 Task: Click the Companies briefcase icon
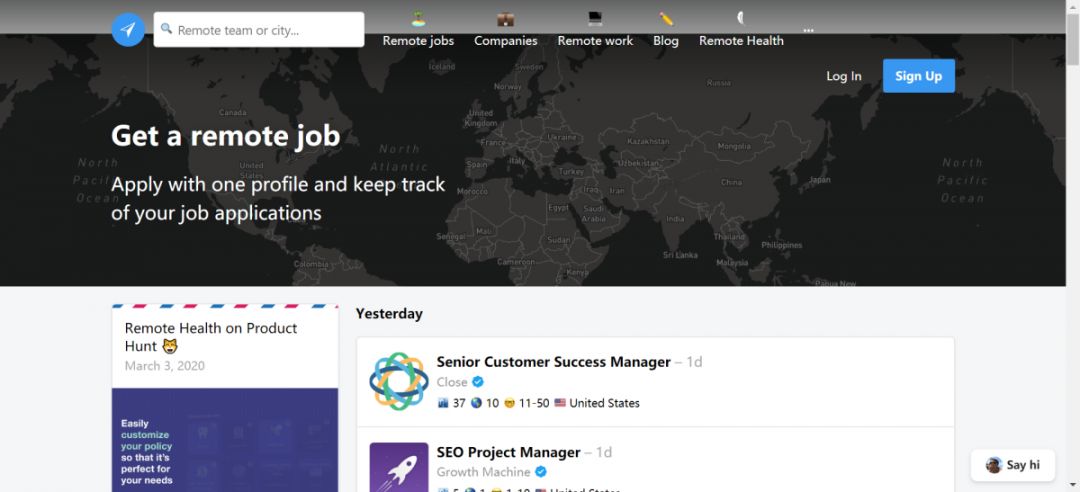(506, 19)
